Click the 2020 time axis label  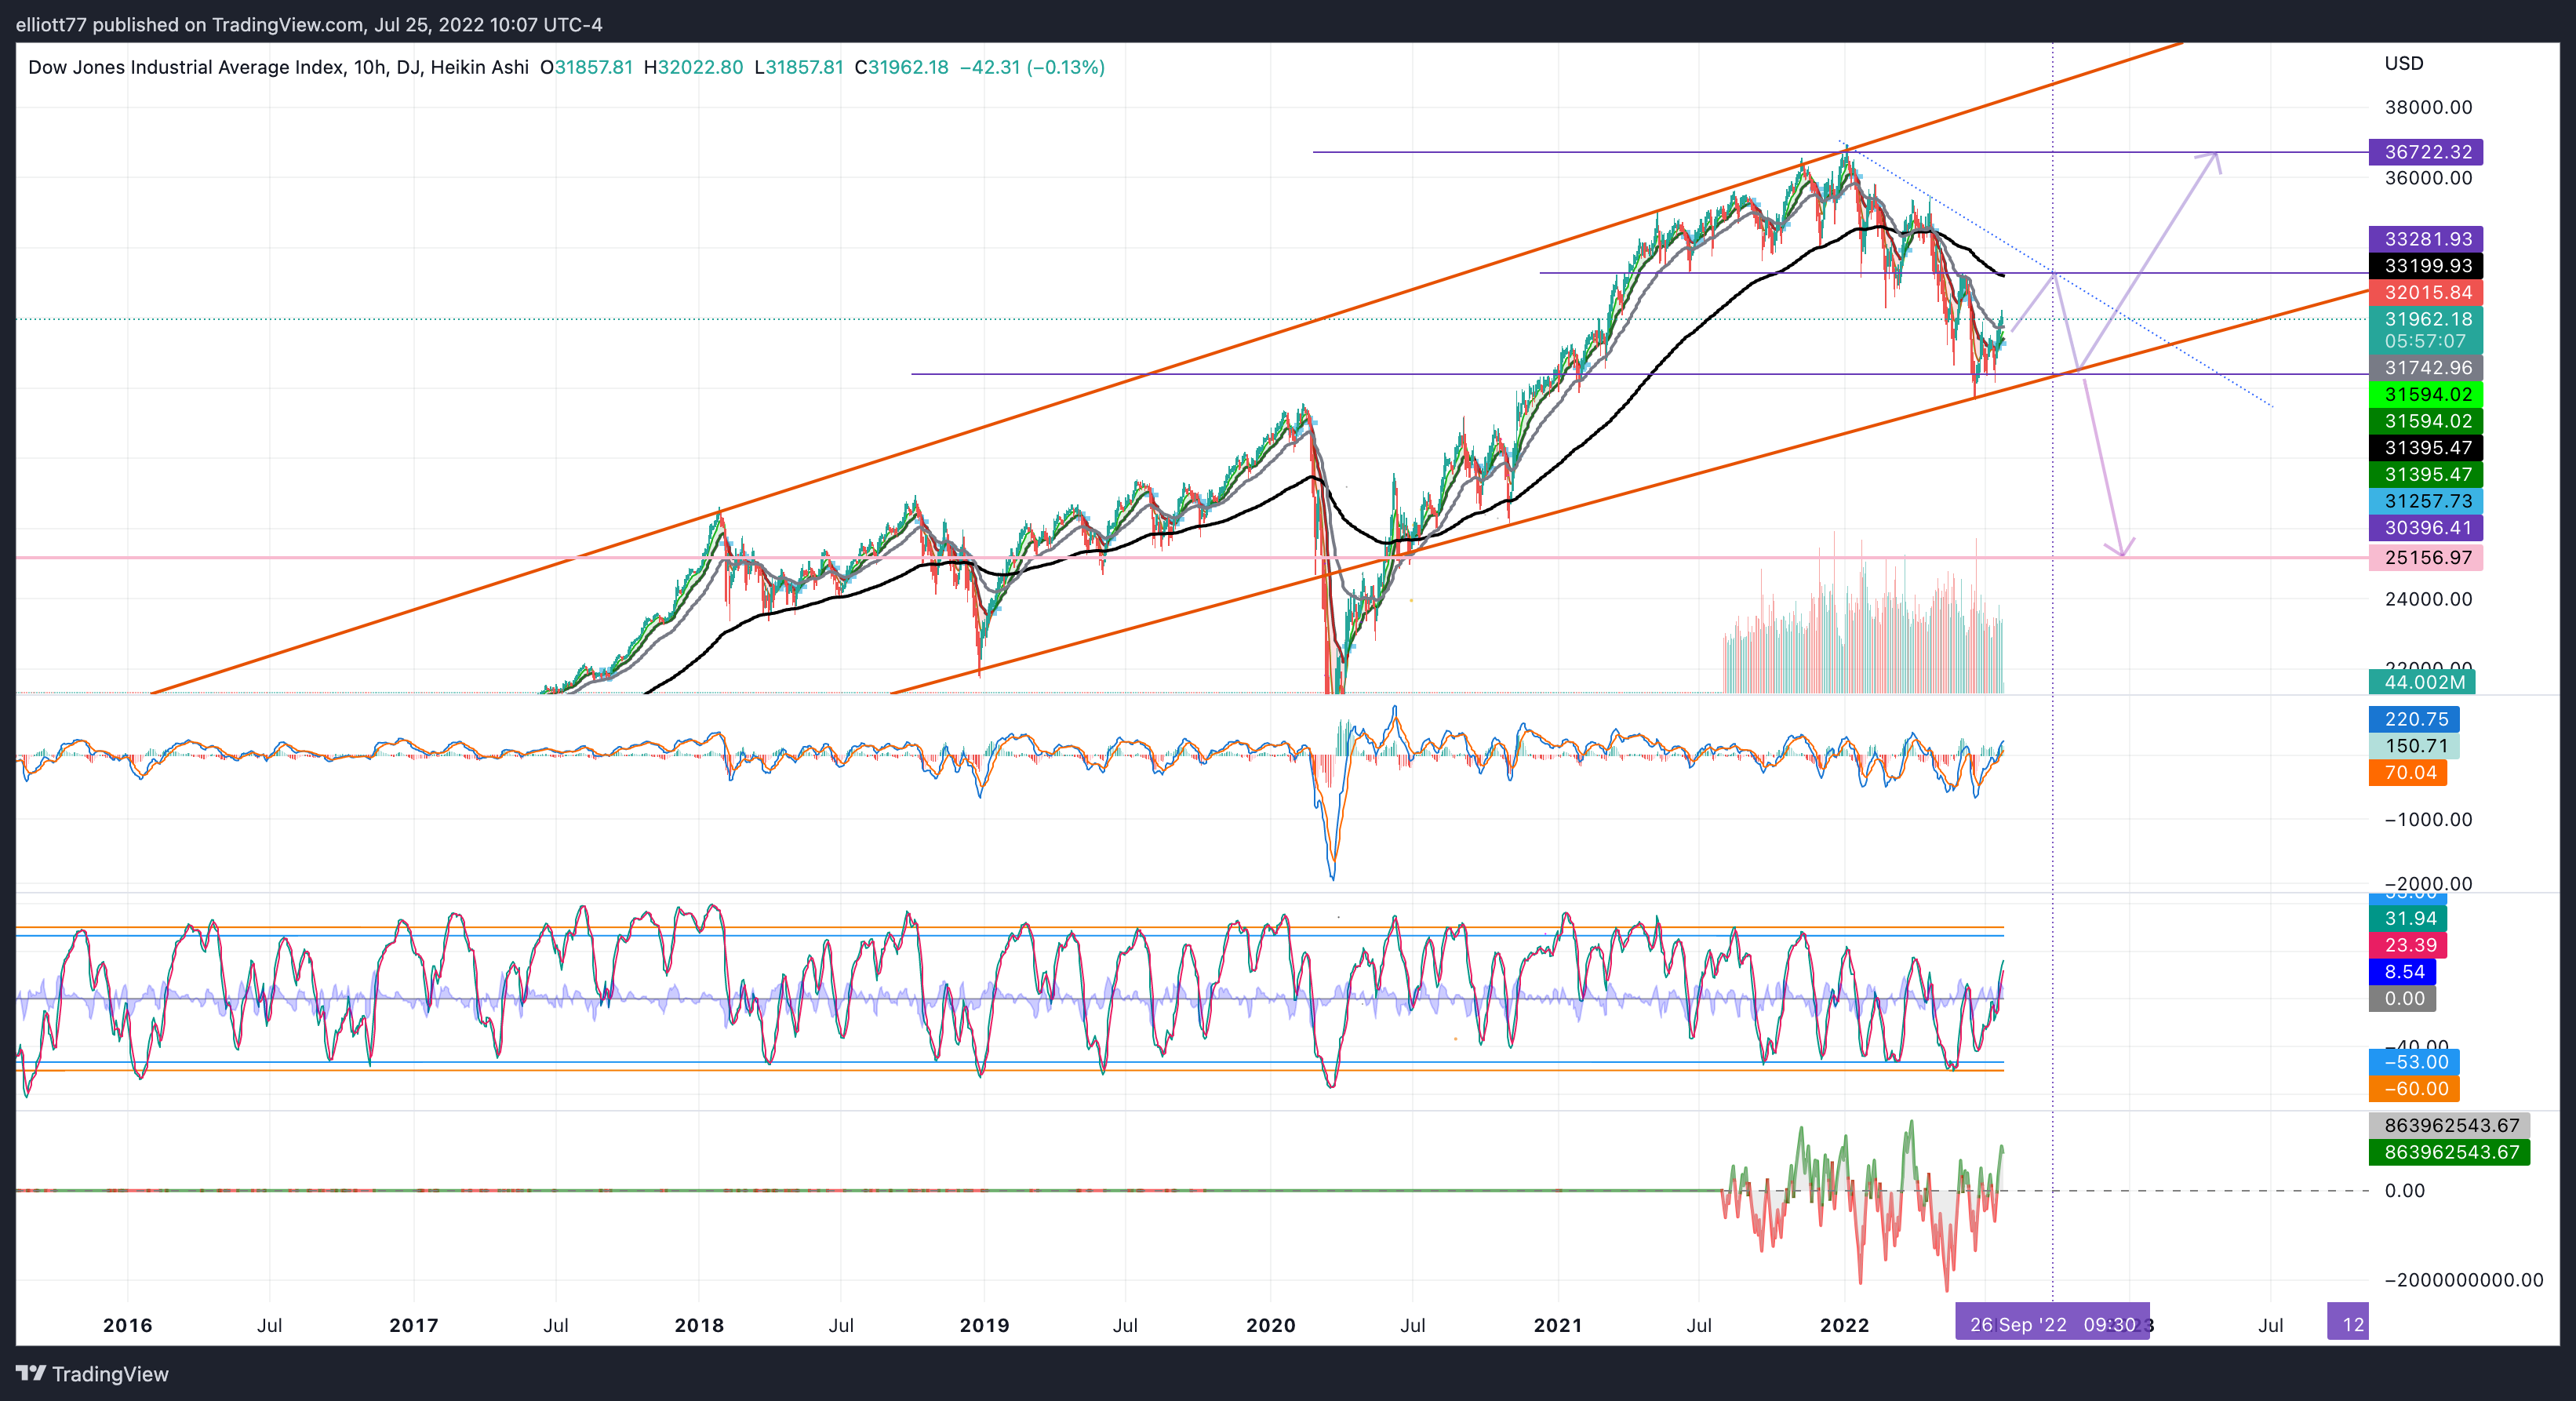coord(1271,1325)
